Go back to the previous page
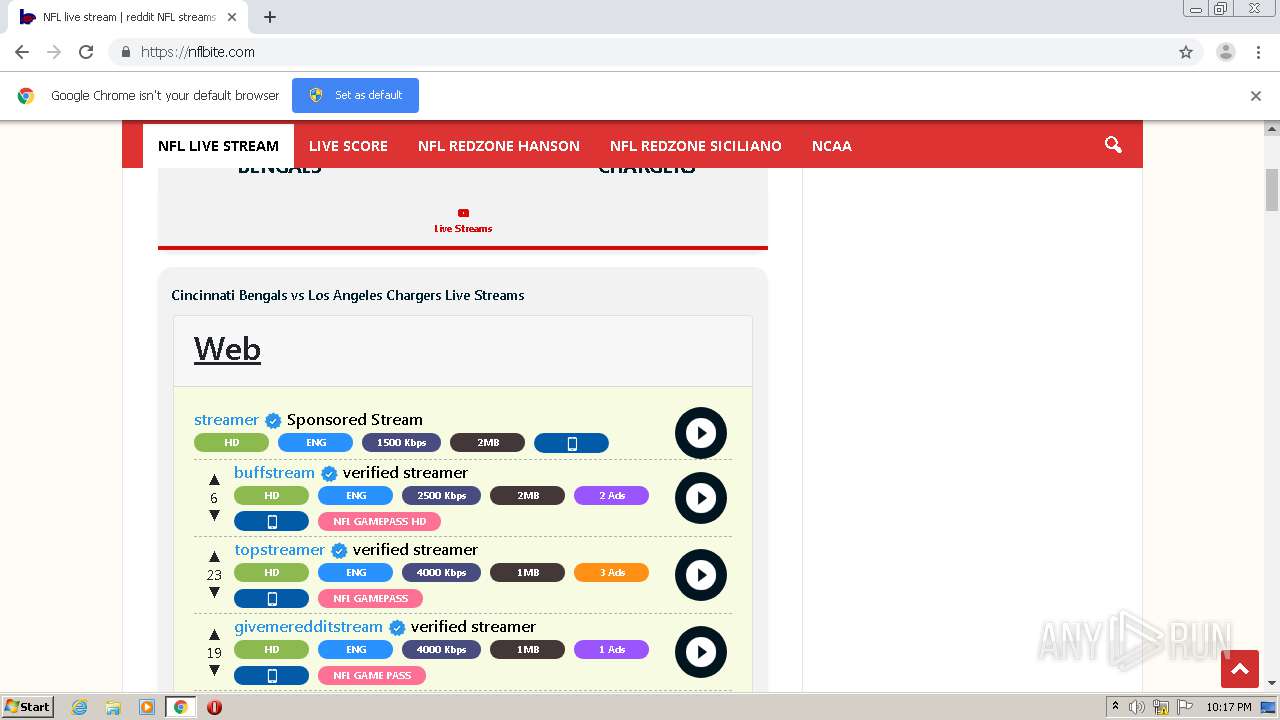The width and height of the screenshot is (1280, 720). pos(22,52)
